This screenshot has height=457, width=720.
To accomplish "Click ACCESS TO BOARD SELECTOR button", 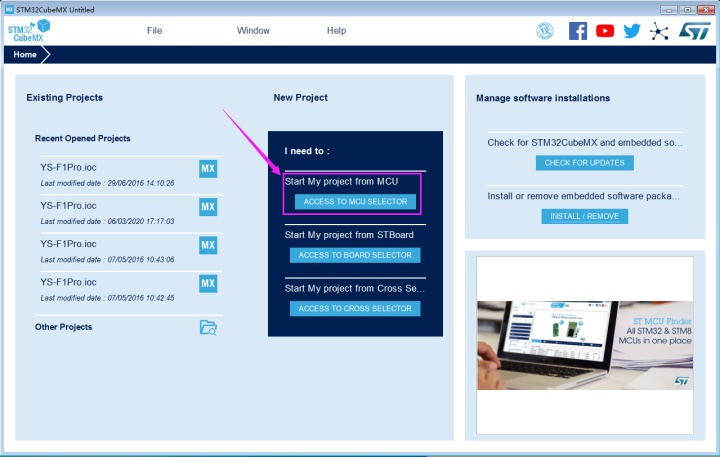I will [x=355, y=255].
